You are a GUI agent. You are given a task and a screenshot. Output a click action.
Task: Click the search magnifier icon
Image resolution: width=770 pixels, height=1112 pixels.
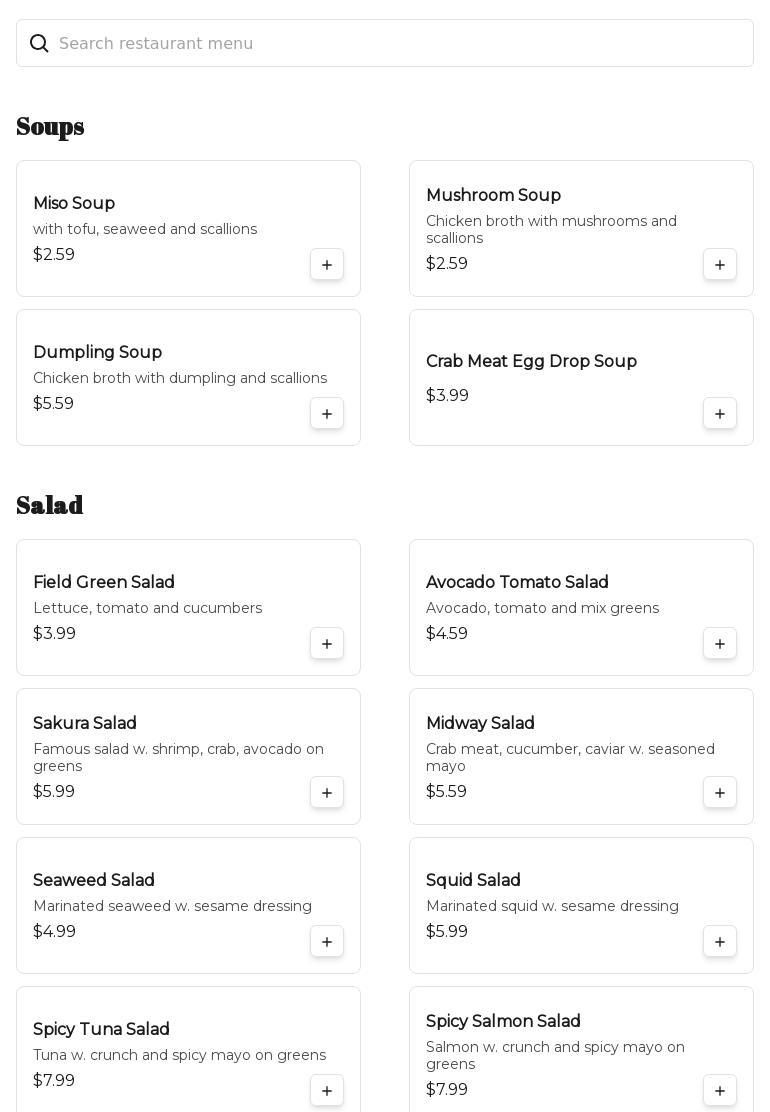click(x=39, y=44)
